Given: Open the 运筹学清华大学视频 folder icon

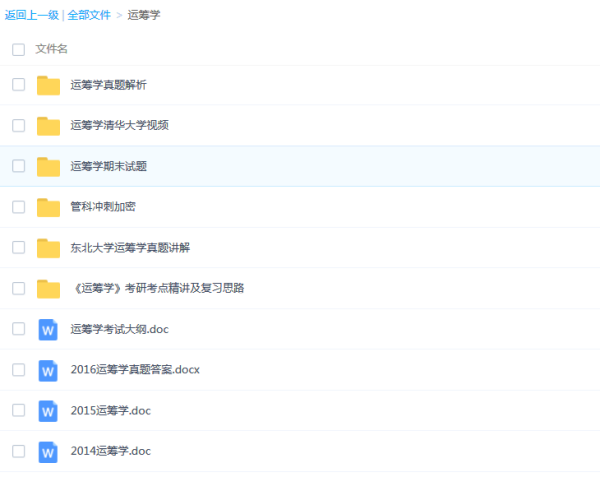Looking at the screenshot, I should [x=48, y=126].
